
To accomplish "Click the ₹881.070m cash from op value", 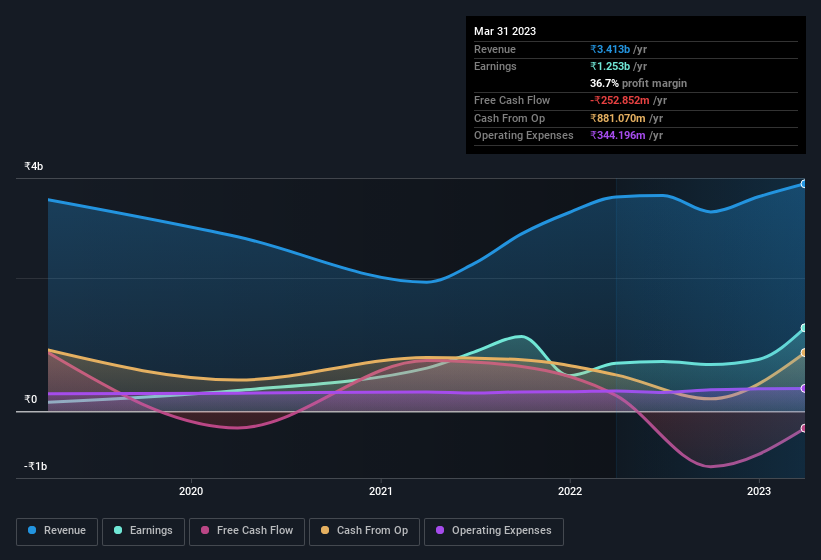I will 618,118.
